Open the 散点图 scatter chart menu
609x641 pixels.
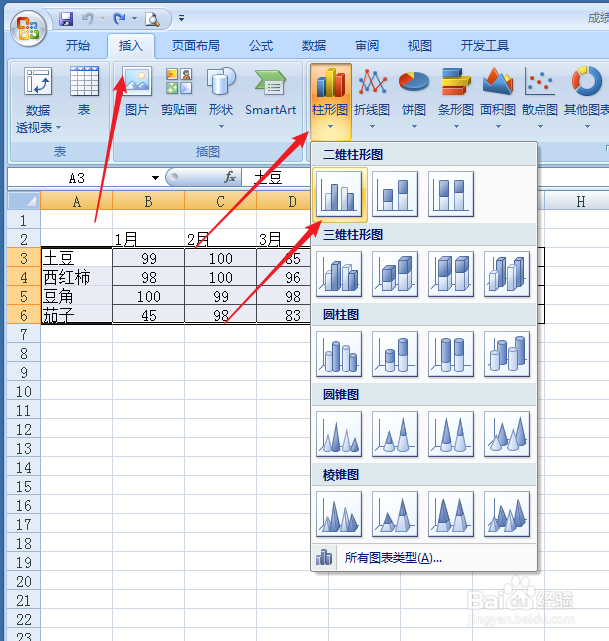click(540, 99)
